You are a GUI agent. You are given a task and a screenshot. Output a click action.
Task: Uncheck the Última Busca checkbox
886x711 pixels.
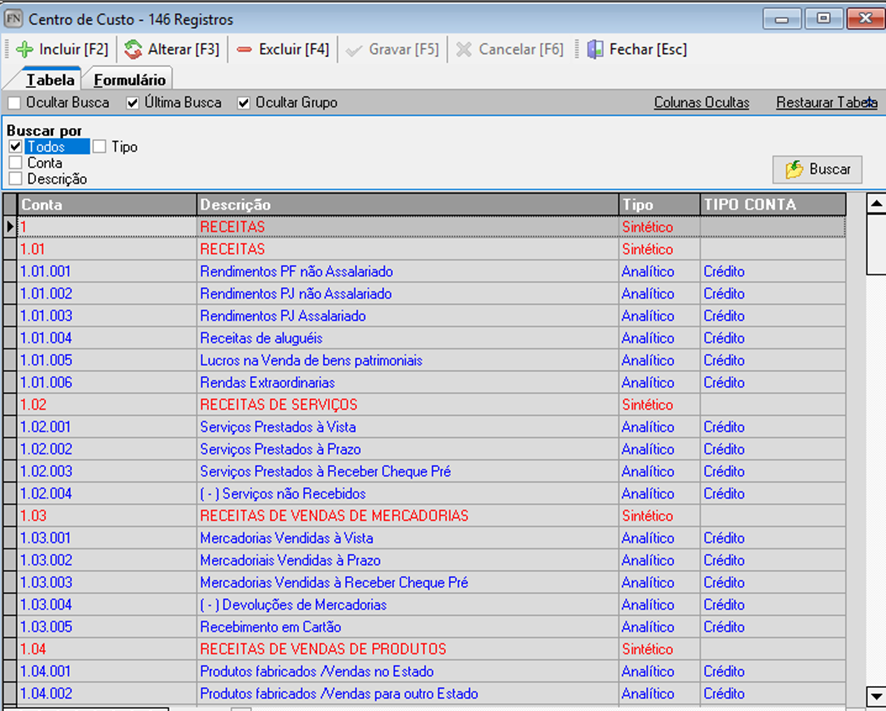(132, 103)
